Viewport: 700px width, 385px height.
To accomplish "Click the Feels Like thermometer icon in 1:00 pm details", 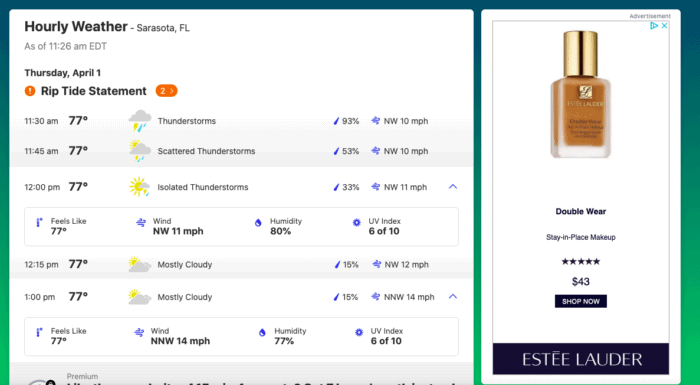I will click(x=39, y=332).
